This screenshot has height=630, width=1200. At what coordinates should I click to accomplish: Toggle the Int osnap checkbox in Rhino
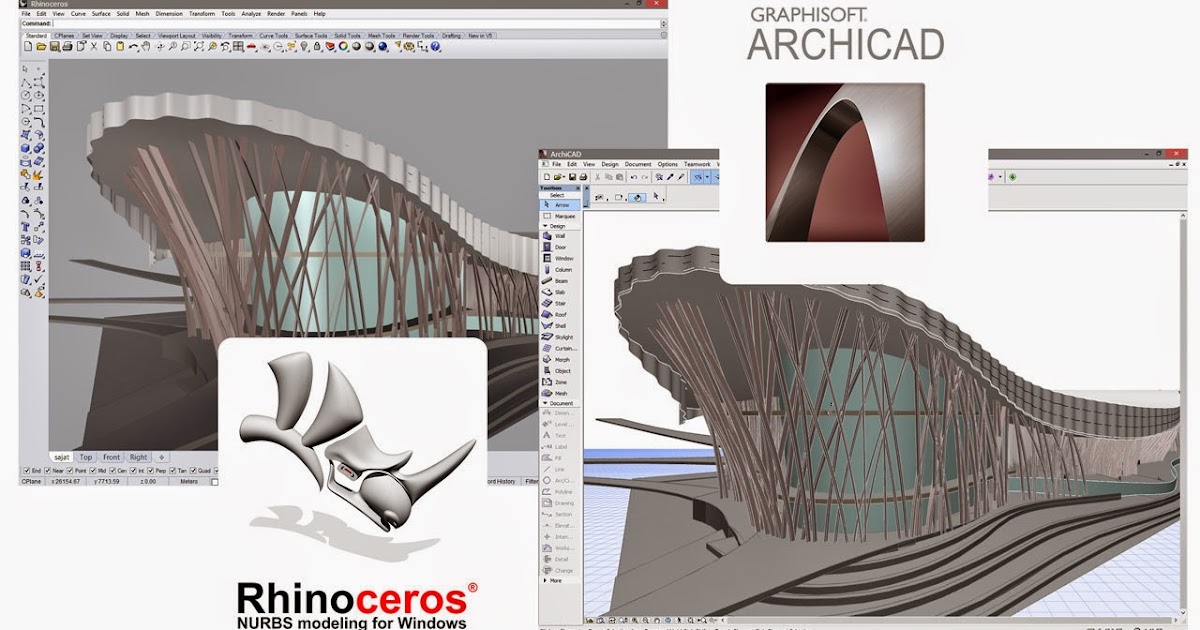tap(133, 471)
